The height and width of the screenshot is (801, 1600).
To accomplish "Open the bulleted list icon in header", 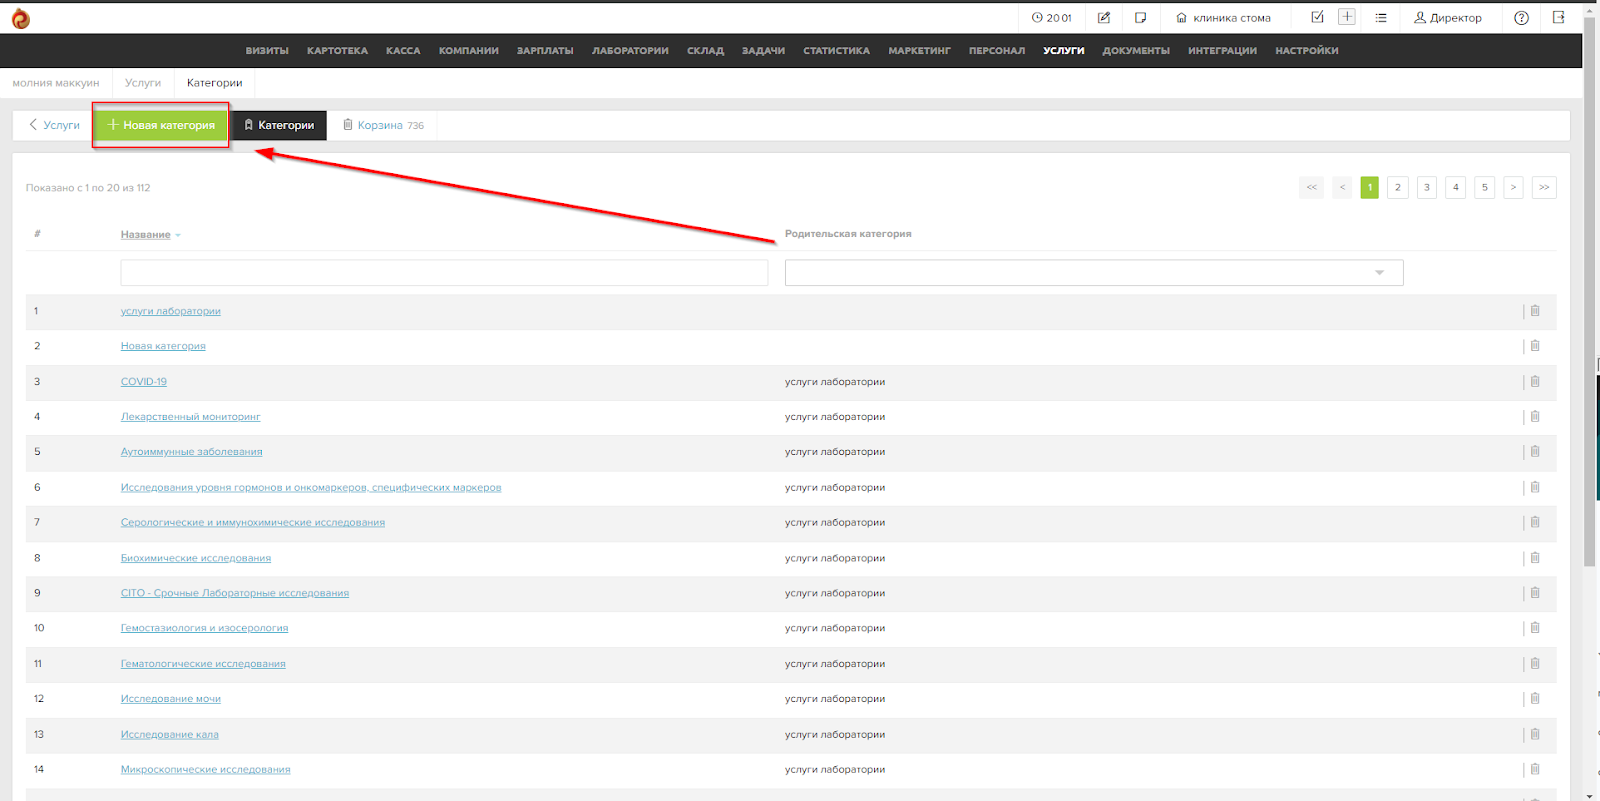I will click(1381, 18).
